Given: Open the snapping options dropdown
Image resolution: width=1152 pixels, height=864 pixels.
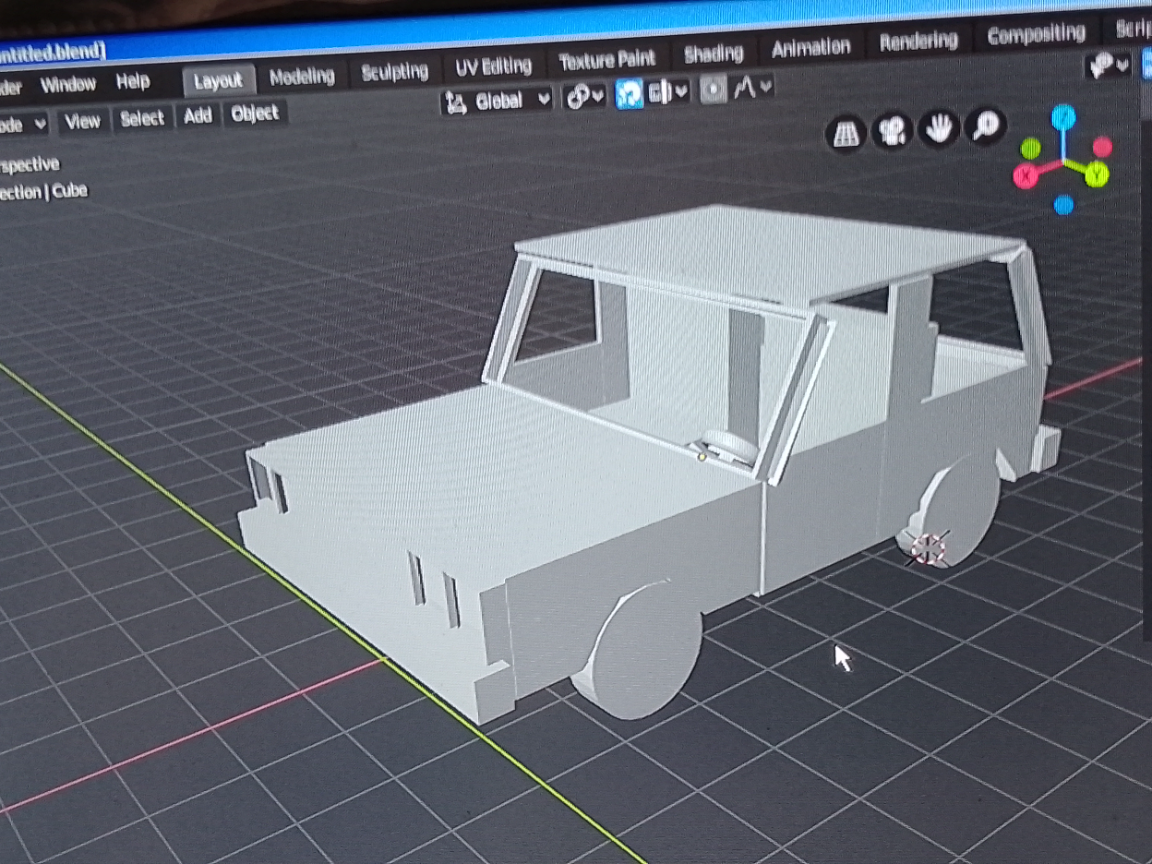Looking at the screenshot, I should point(667,92).
